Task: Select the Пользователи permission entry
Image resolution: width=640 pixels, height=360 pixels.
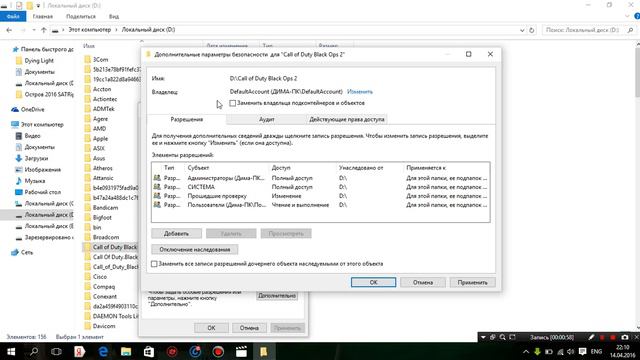Action: coord(320,205)
